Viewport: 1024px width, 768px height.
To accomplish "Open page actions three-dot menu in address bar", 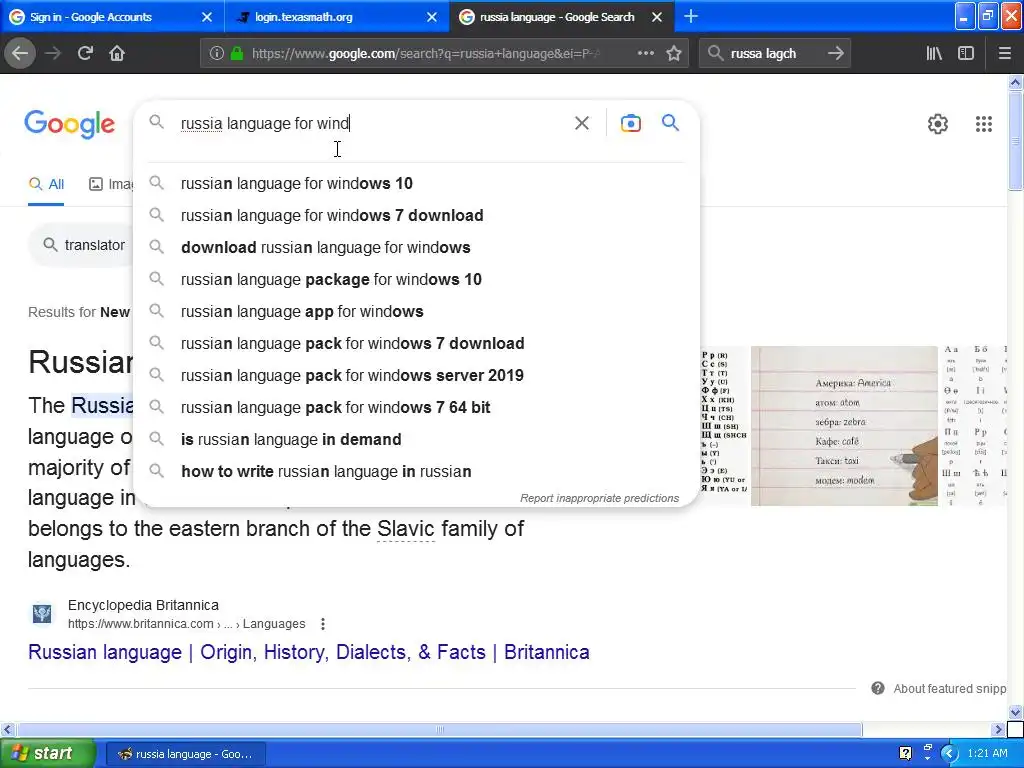I will tap(645, 53).
